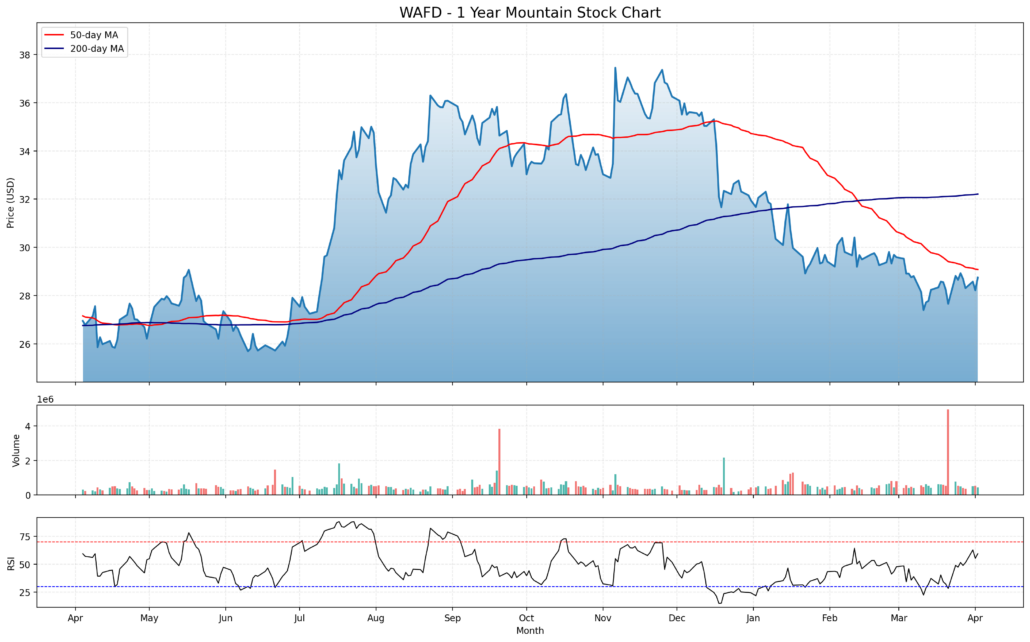Image resolution: width=1030 pixels, height=642 pixels.
Task: Click the 26 tick on the price axis
Action: coord(25,344)
